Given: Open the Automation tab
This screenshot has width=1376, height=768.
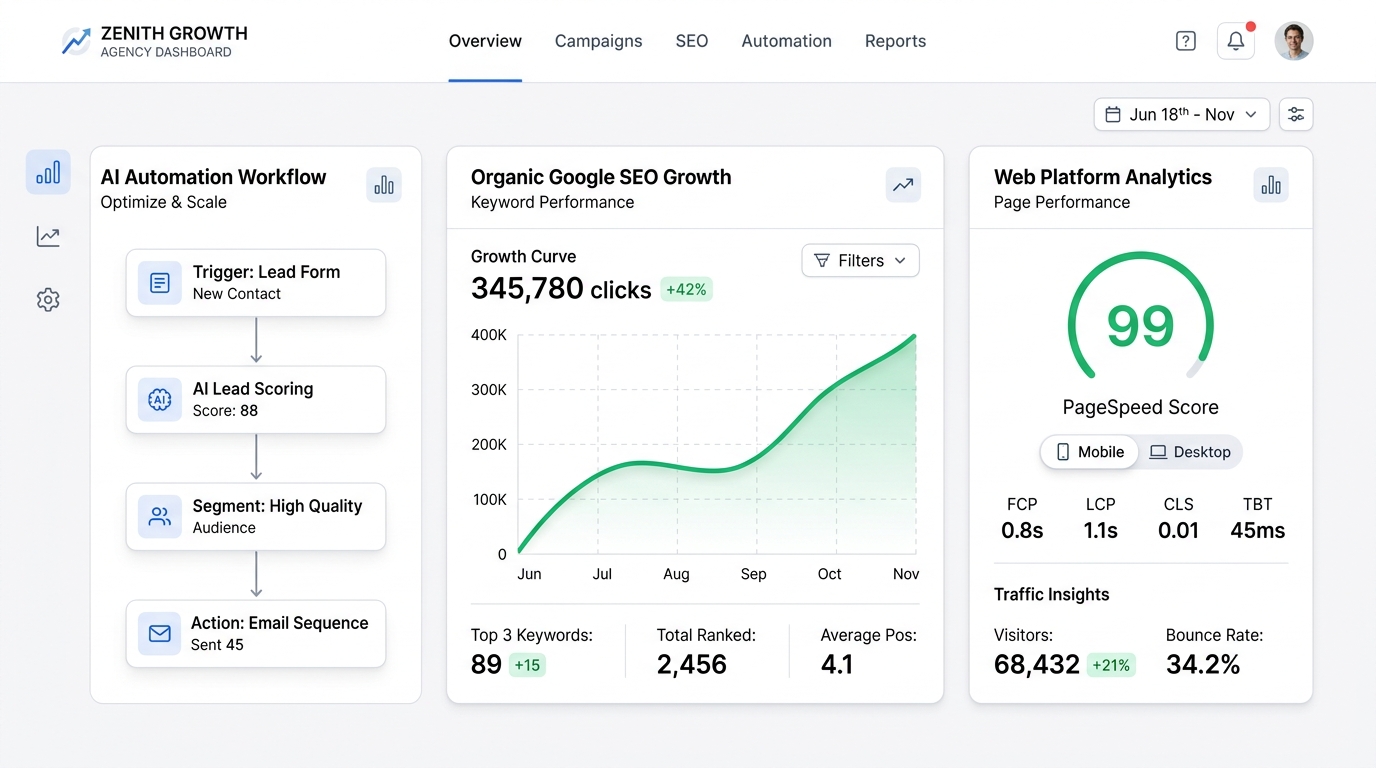Looking at the screenshot, I should coord(787,41).
